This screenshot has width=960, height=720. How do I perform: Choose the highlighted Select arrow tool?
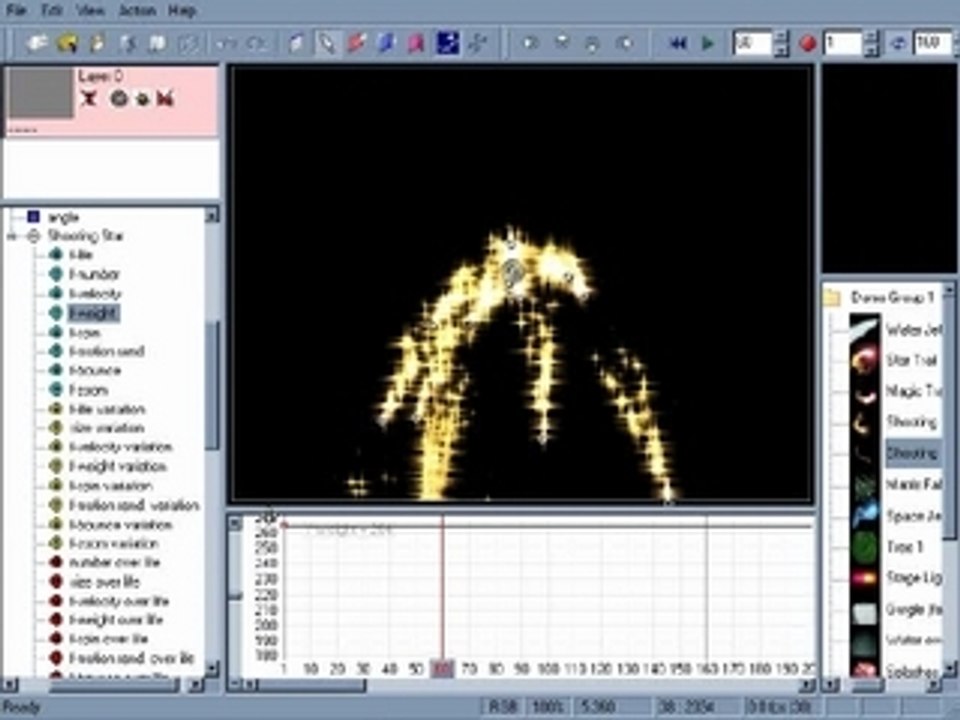(327, 43)
